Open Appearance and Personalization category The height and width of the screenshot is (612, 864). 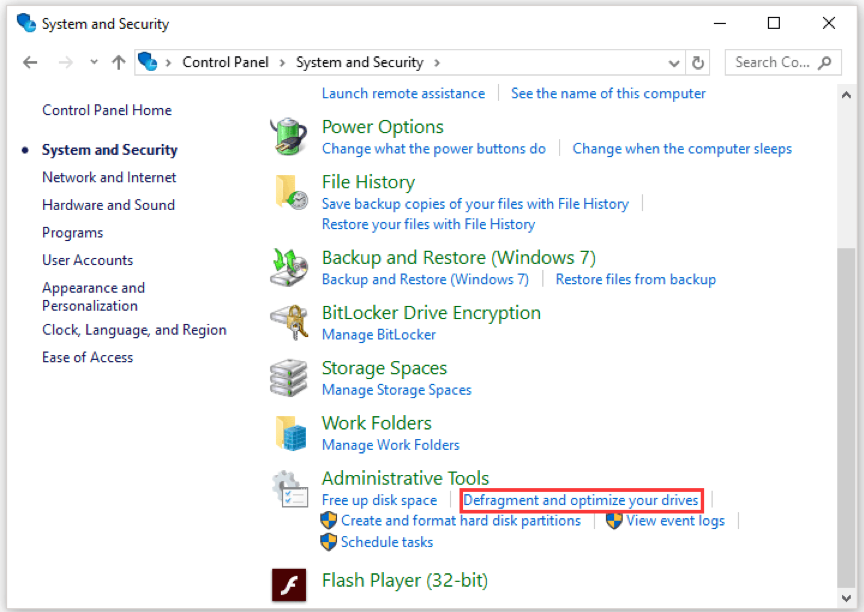(x=94, y=296)
